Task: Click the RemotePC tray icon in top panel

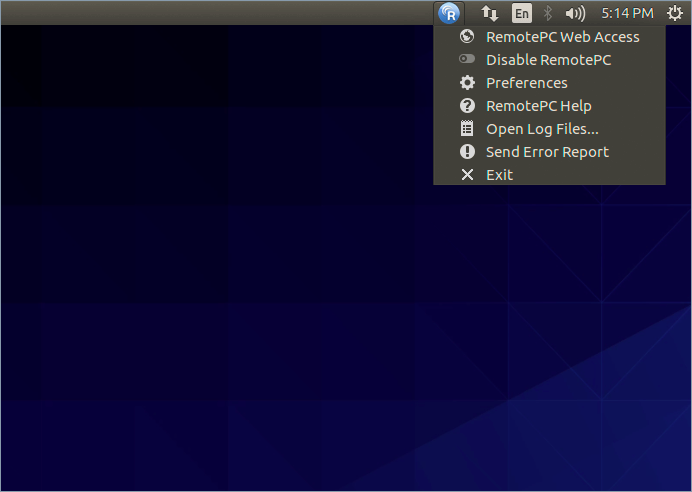Action: click(449, 13)
